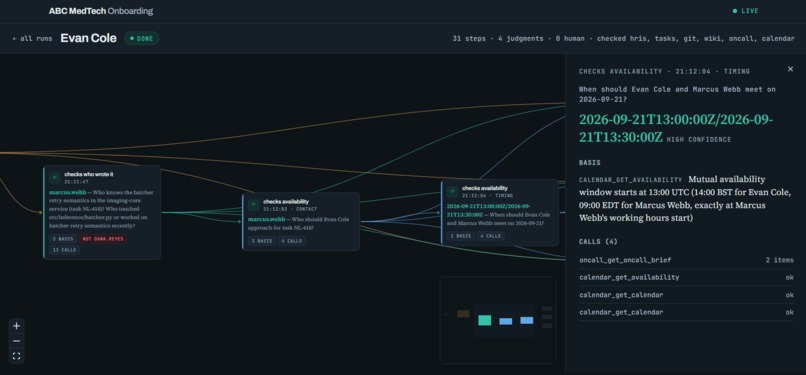Fit graph view to screen

[16, 356]
